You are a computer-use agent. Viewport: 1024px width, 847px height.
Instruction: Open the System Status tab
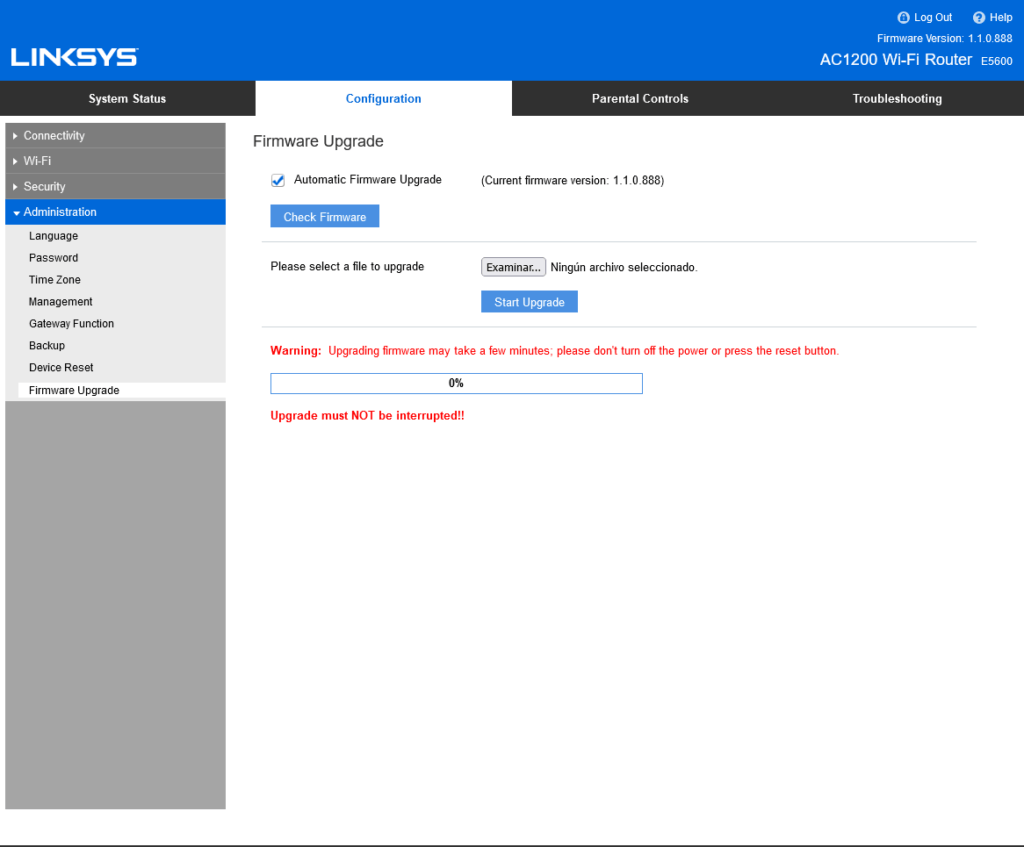127,99
